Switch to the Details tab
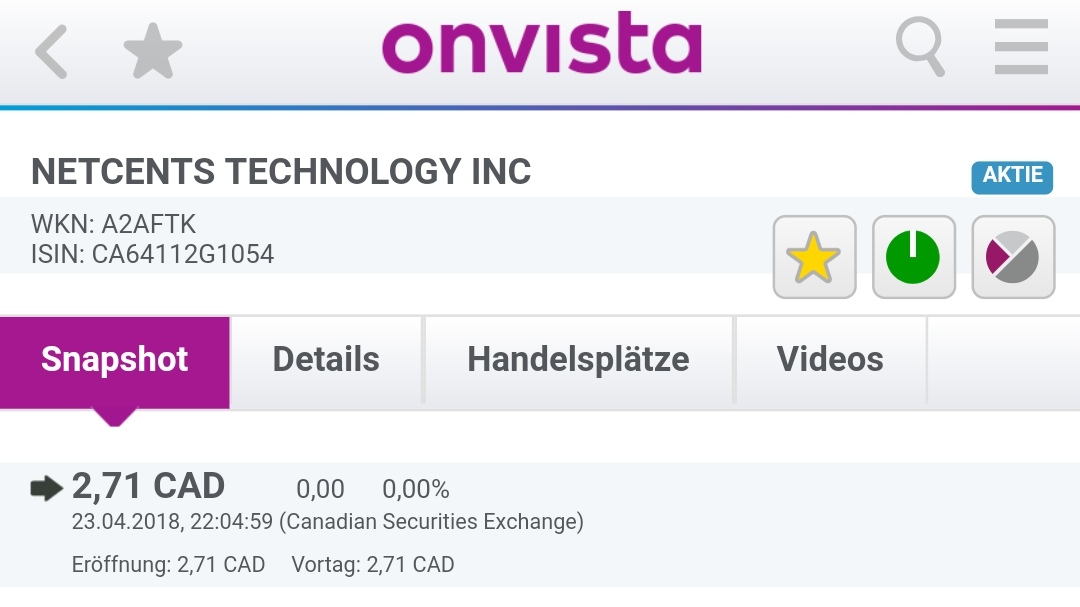This screenshot has height=607, width=1080. click(327, 359)
